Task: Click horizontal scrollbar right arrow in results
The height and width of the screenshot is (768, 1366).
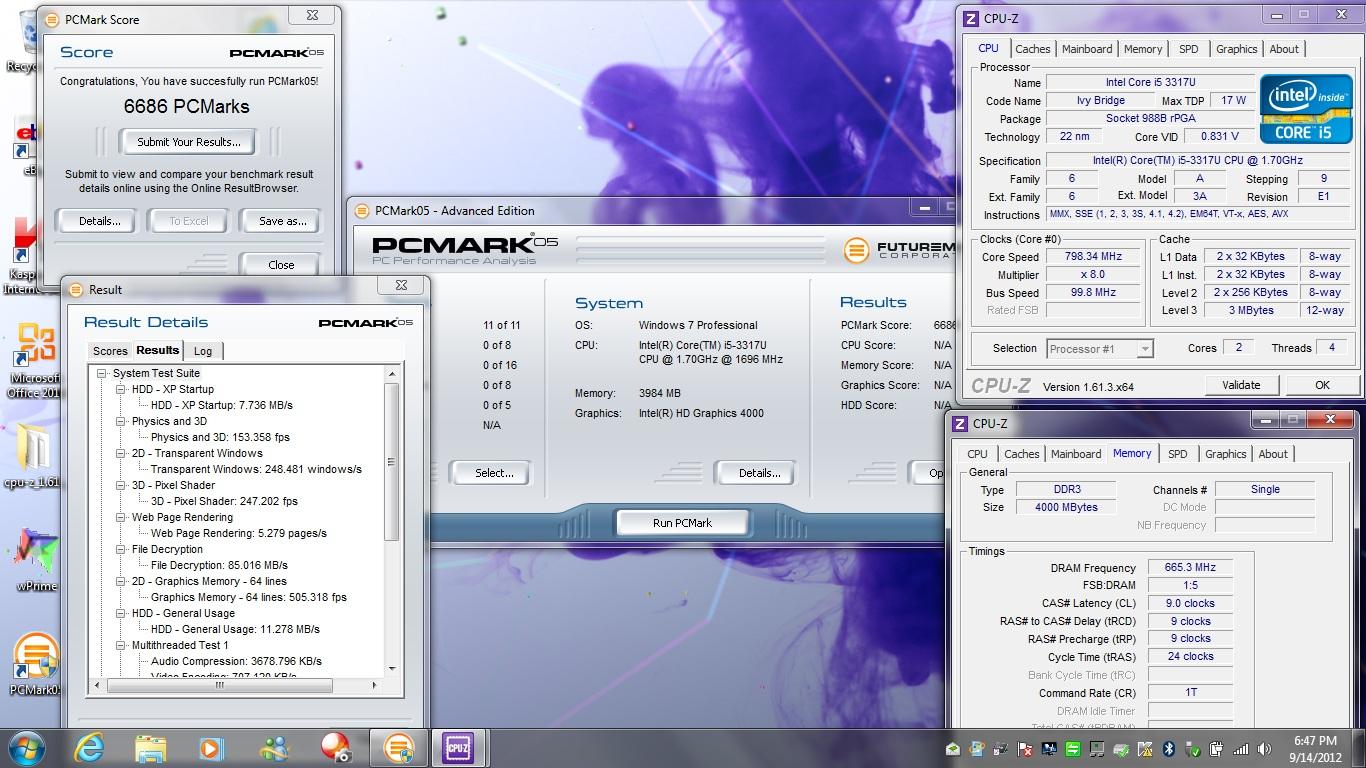Action: pos(374,685)
